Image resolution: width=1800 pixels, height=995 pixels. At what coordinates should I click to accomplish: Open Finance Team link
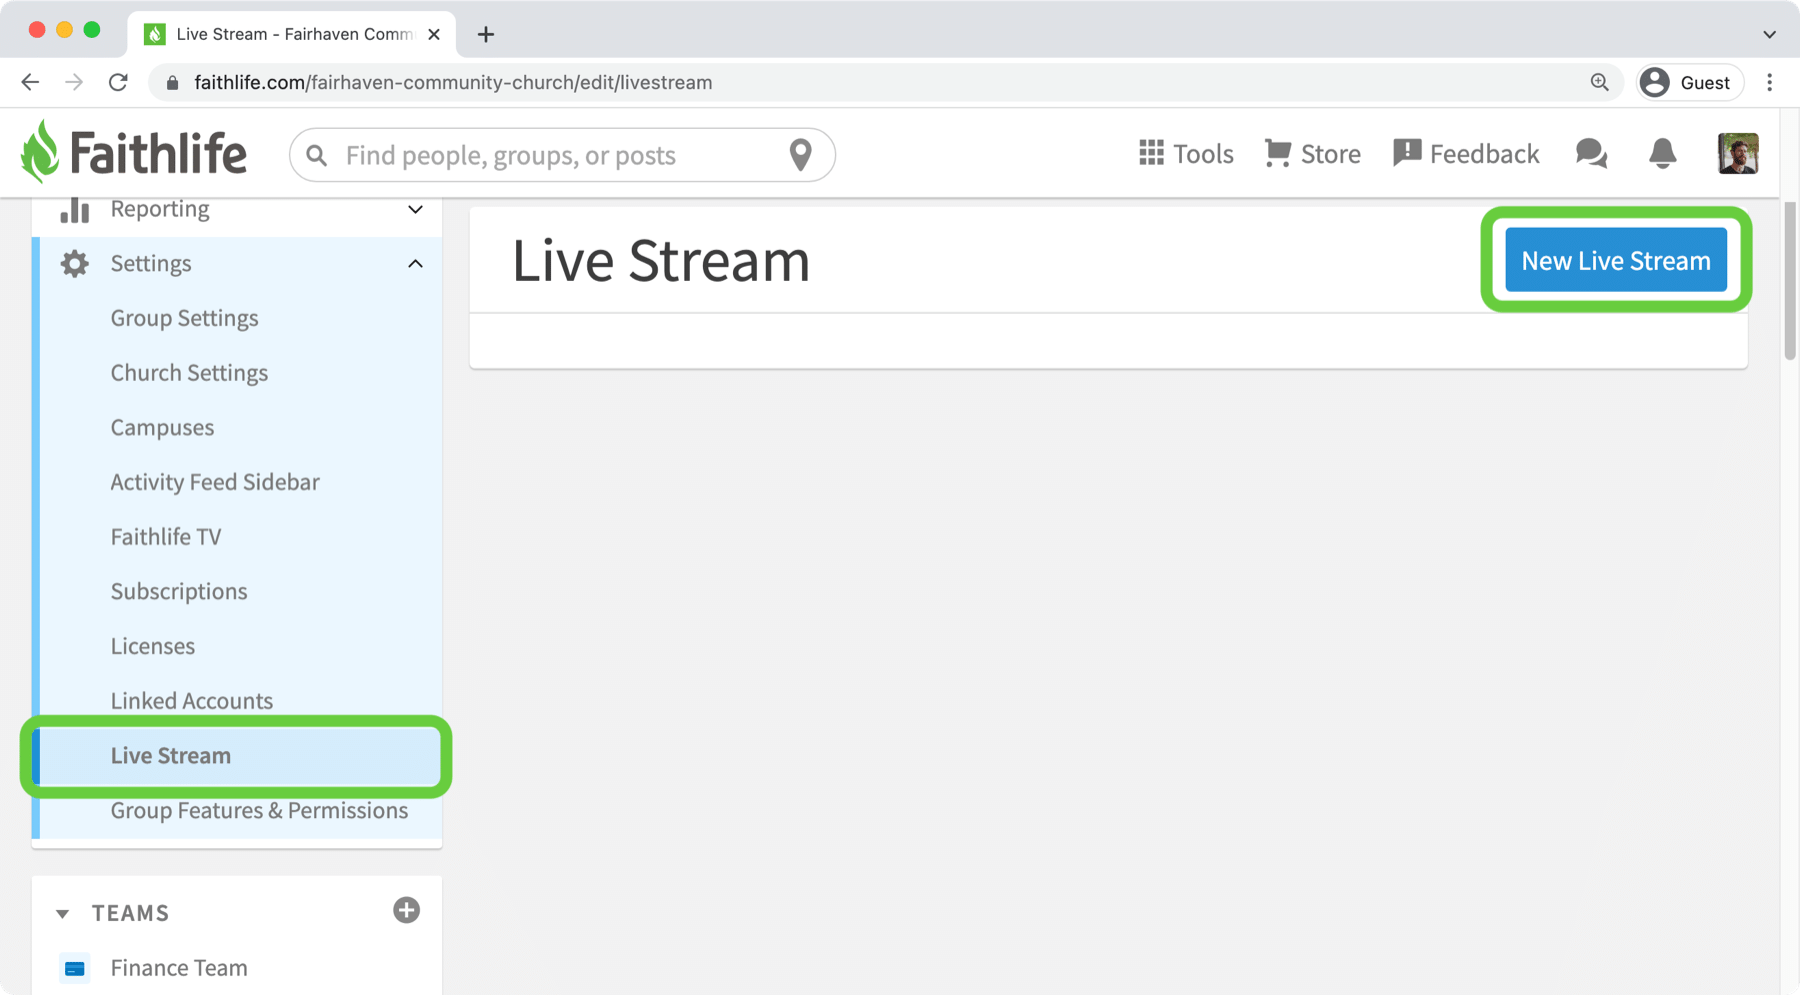pyautogui.click(x=179, y=967)
